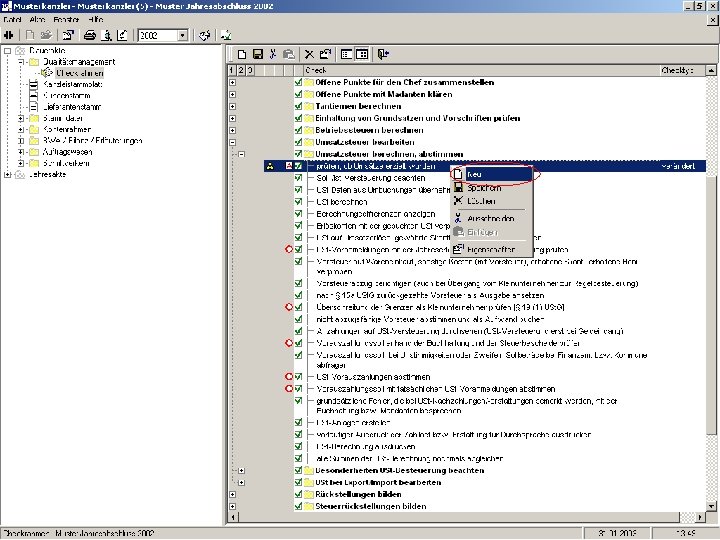Expand 'Tantiemen berechnen' plus box

pyautogui.click(x=233, y=107)
